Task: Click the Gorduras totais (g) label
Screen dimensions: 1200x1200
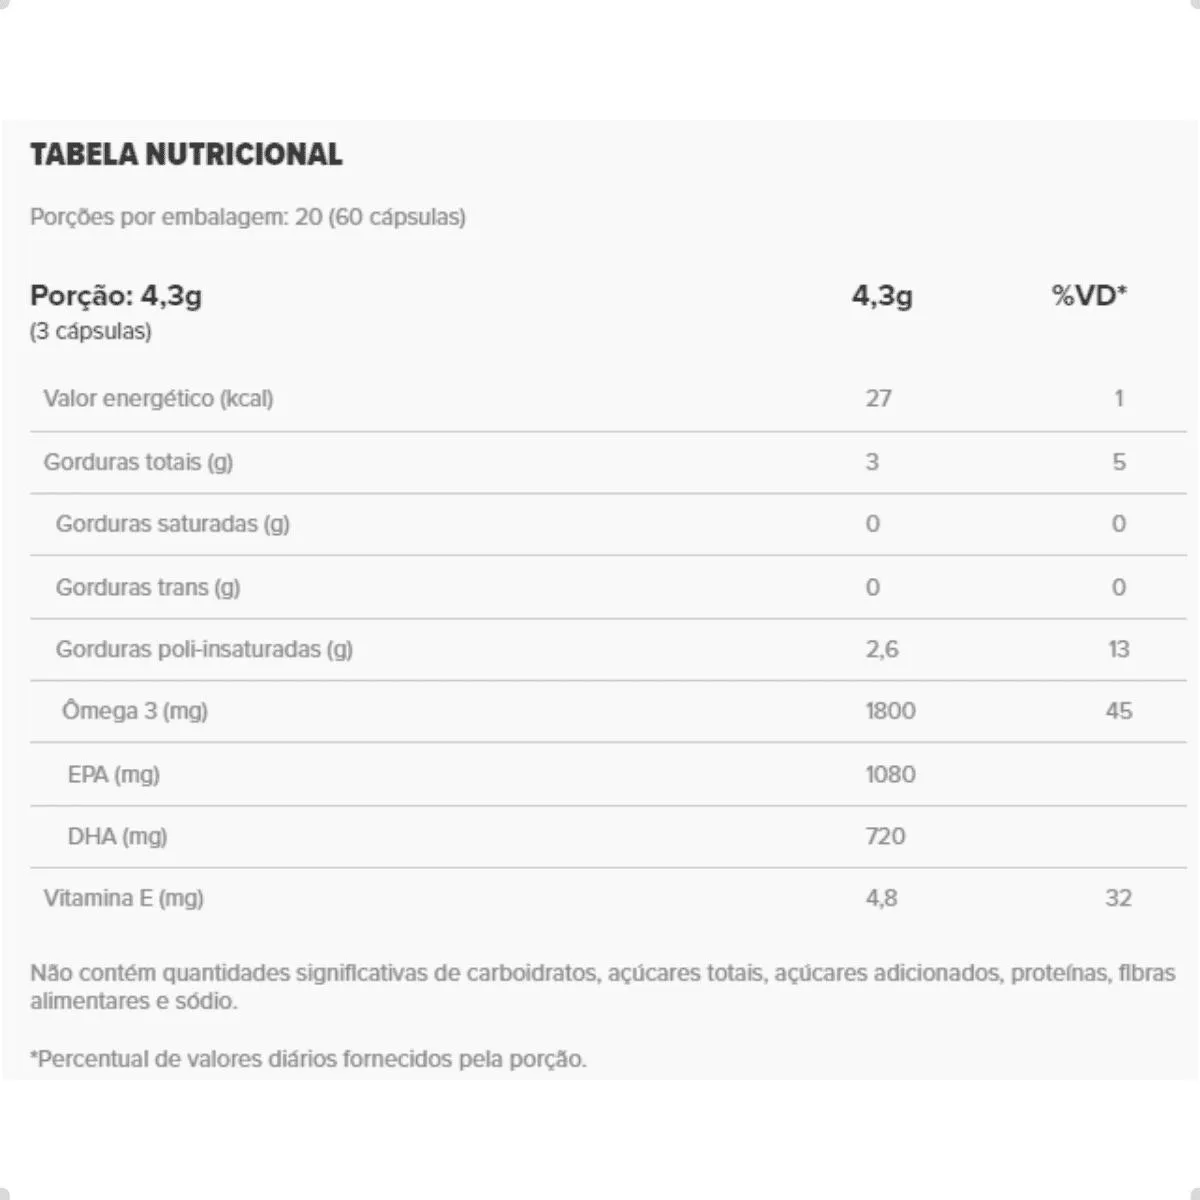Action: [x=138, y=462]
